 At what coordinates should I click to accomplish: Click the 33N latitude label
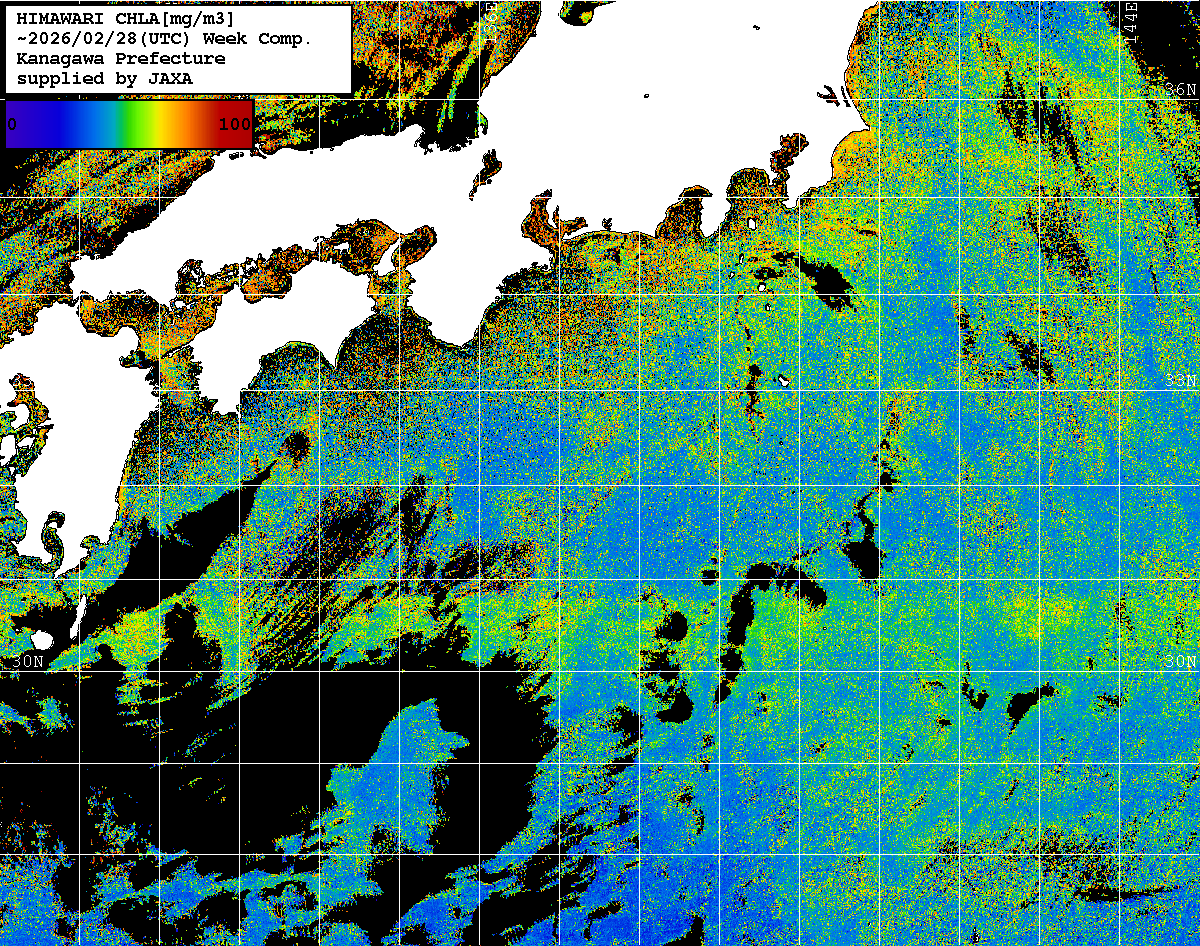pos(1180,381)
